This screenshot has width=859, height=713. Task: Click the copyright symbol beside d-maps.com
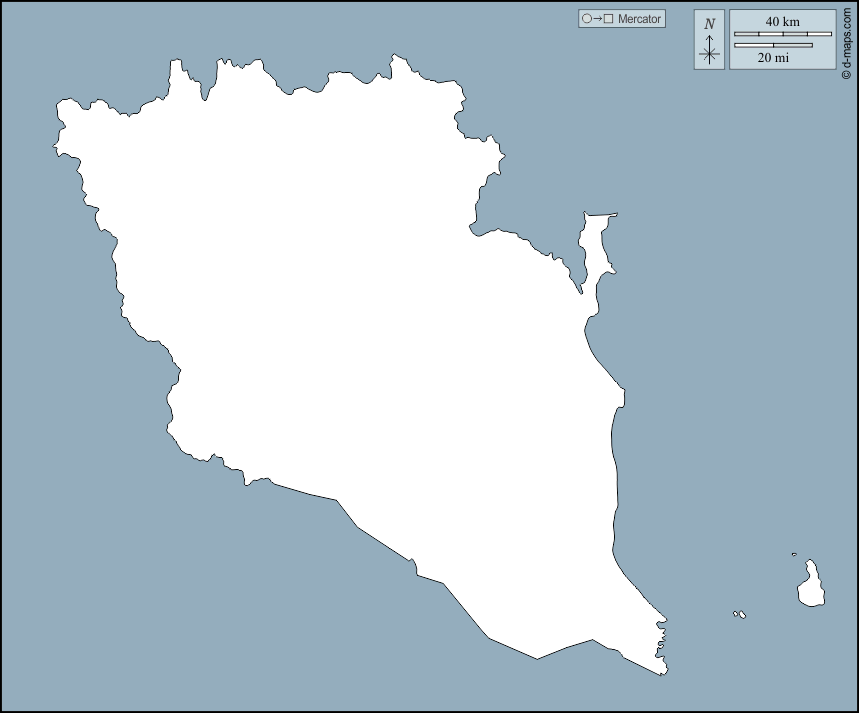[x=848, y=76]
